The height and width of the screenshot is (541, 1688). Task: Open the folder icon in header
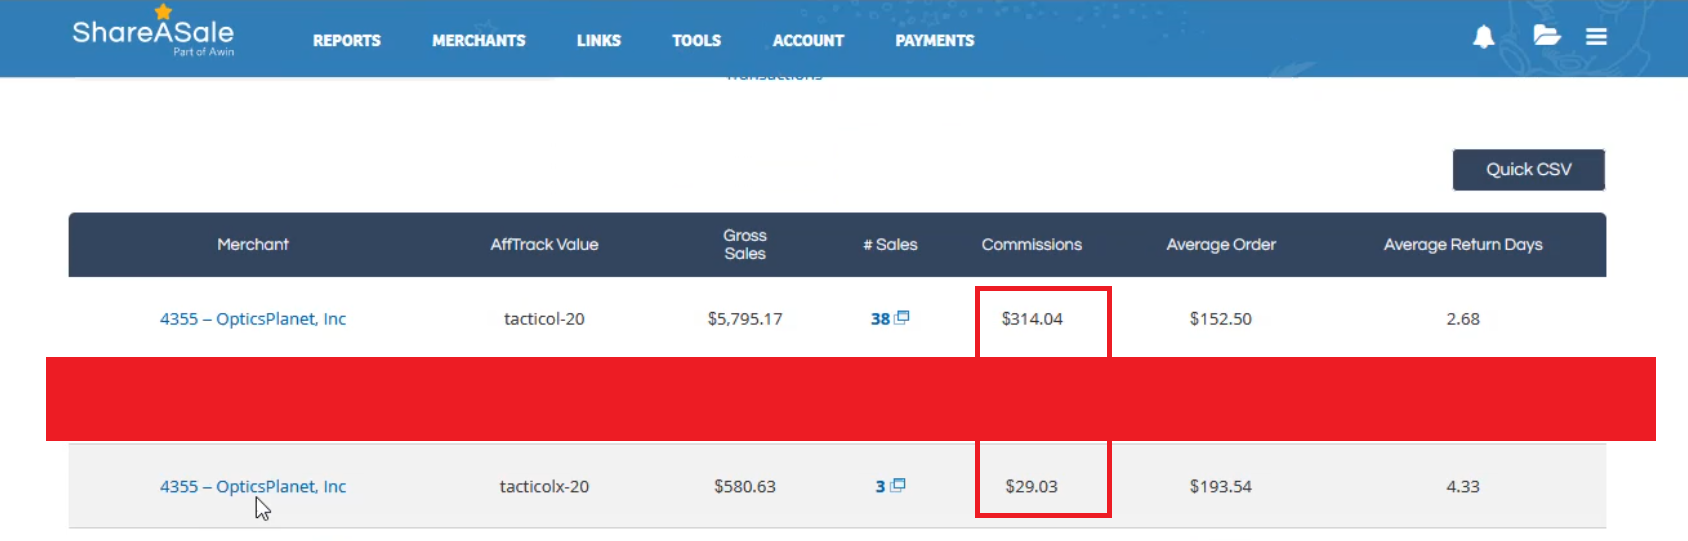pyautogui.click(x=1546, y=36)
